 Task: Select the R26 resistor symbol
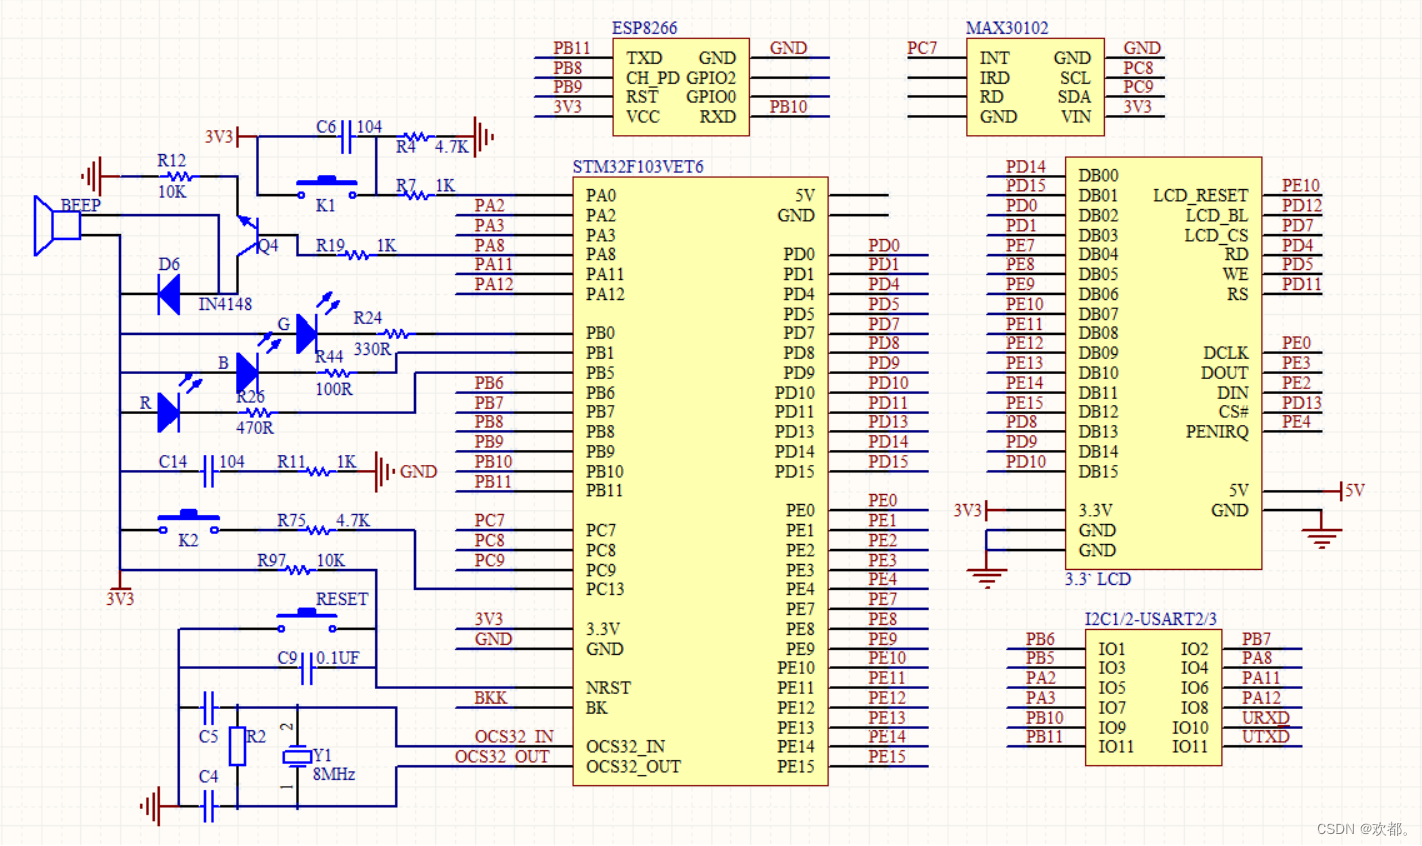pyautogui.click(x=258, y=412)
